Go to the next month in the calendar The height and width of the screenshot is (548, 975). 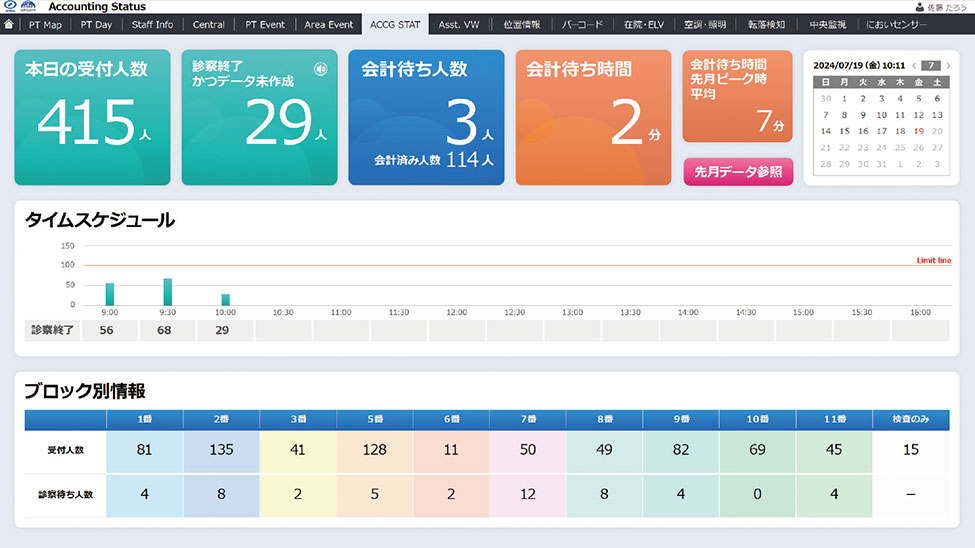click(948, 65)
